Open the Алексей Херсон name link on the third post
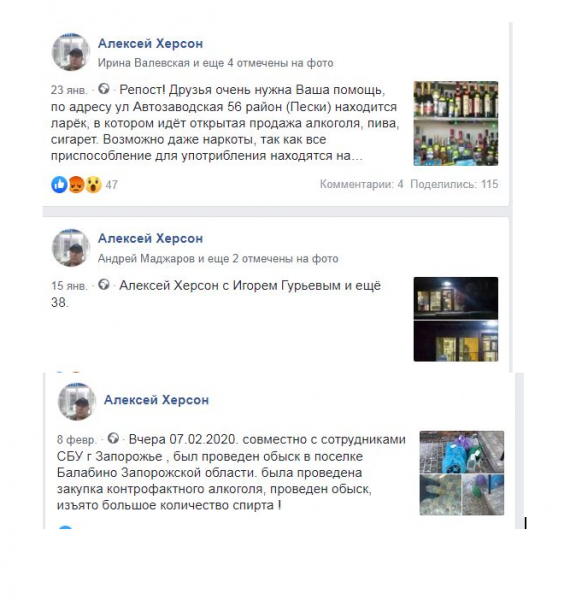The width and height of the screenshot is (576, 600). pyautogui.click(x=157, y=400)
